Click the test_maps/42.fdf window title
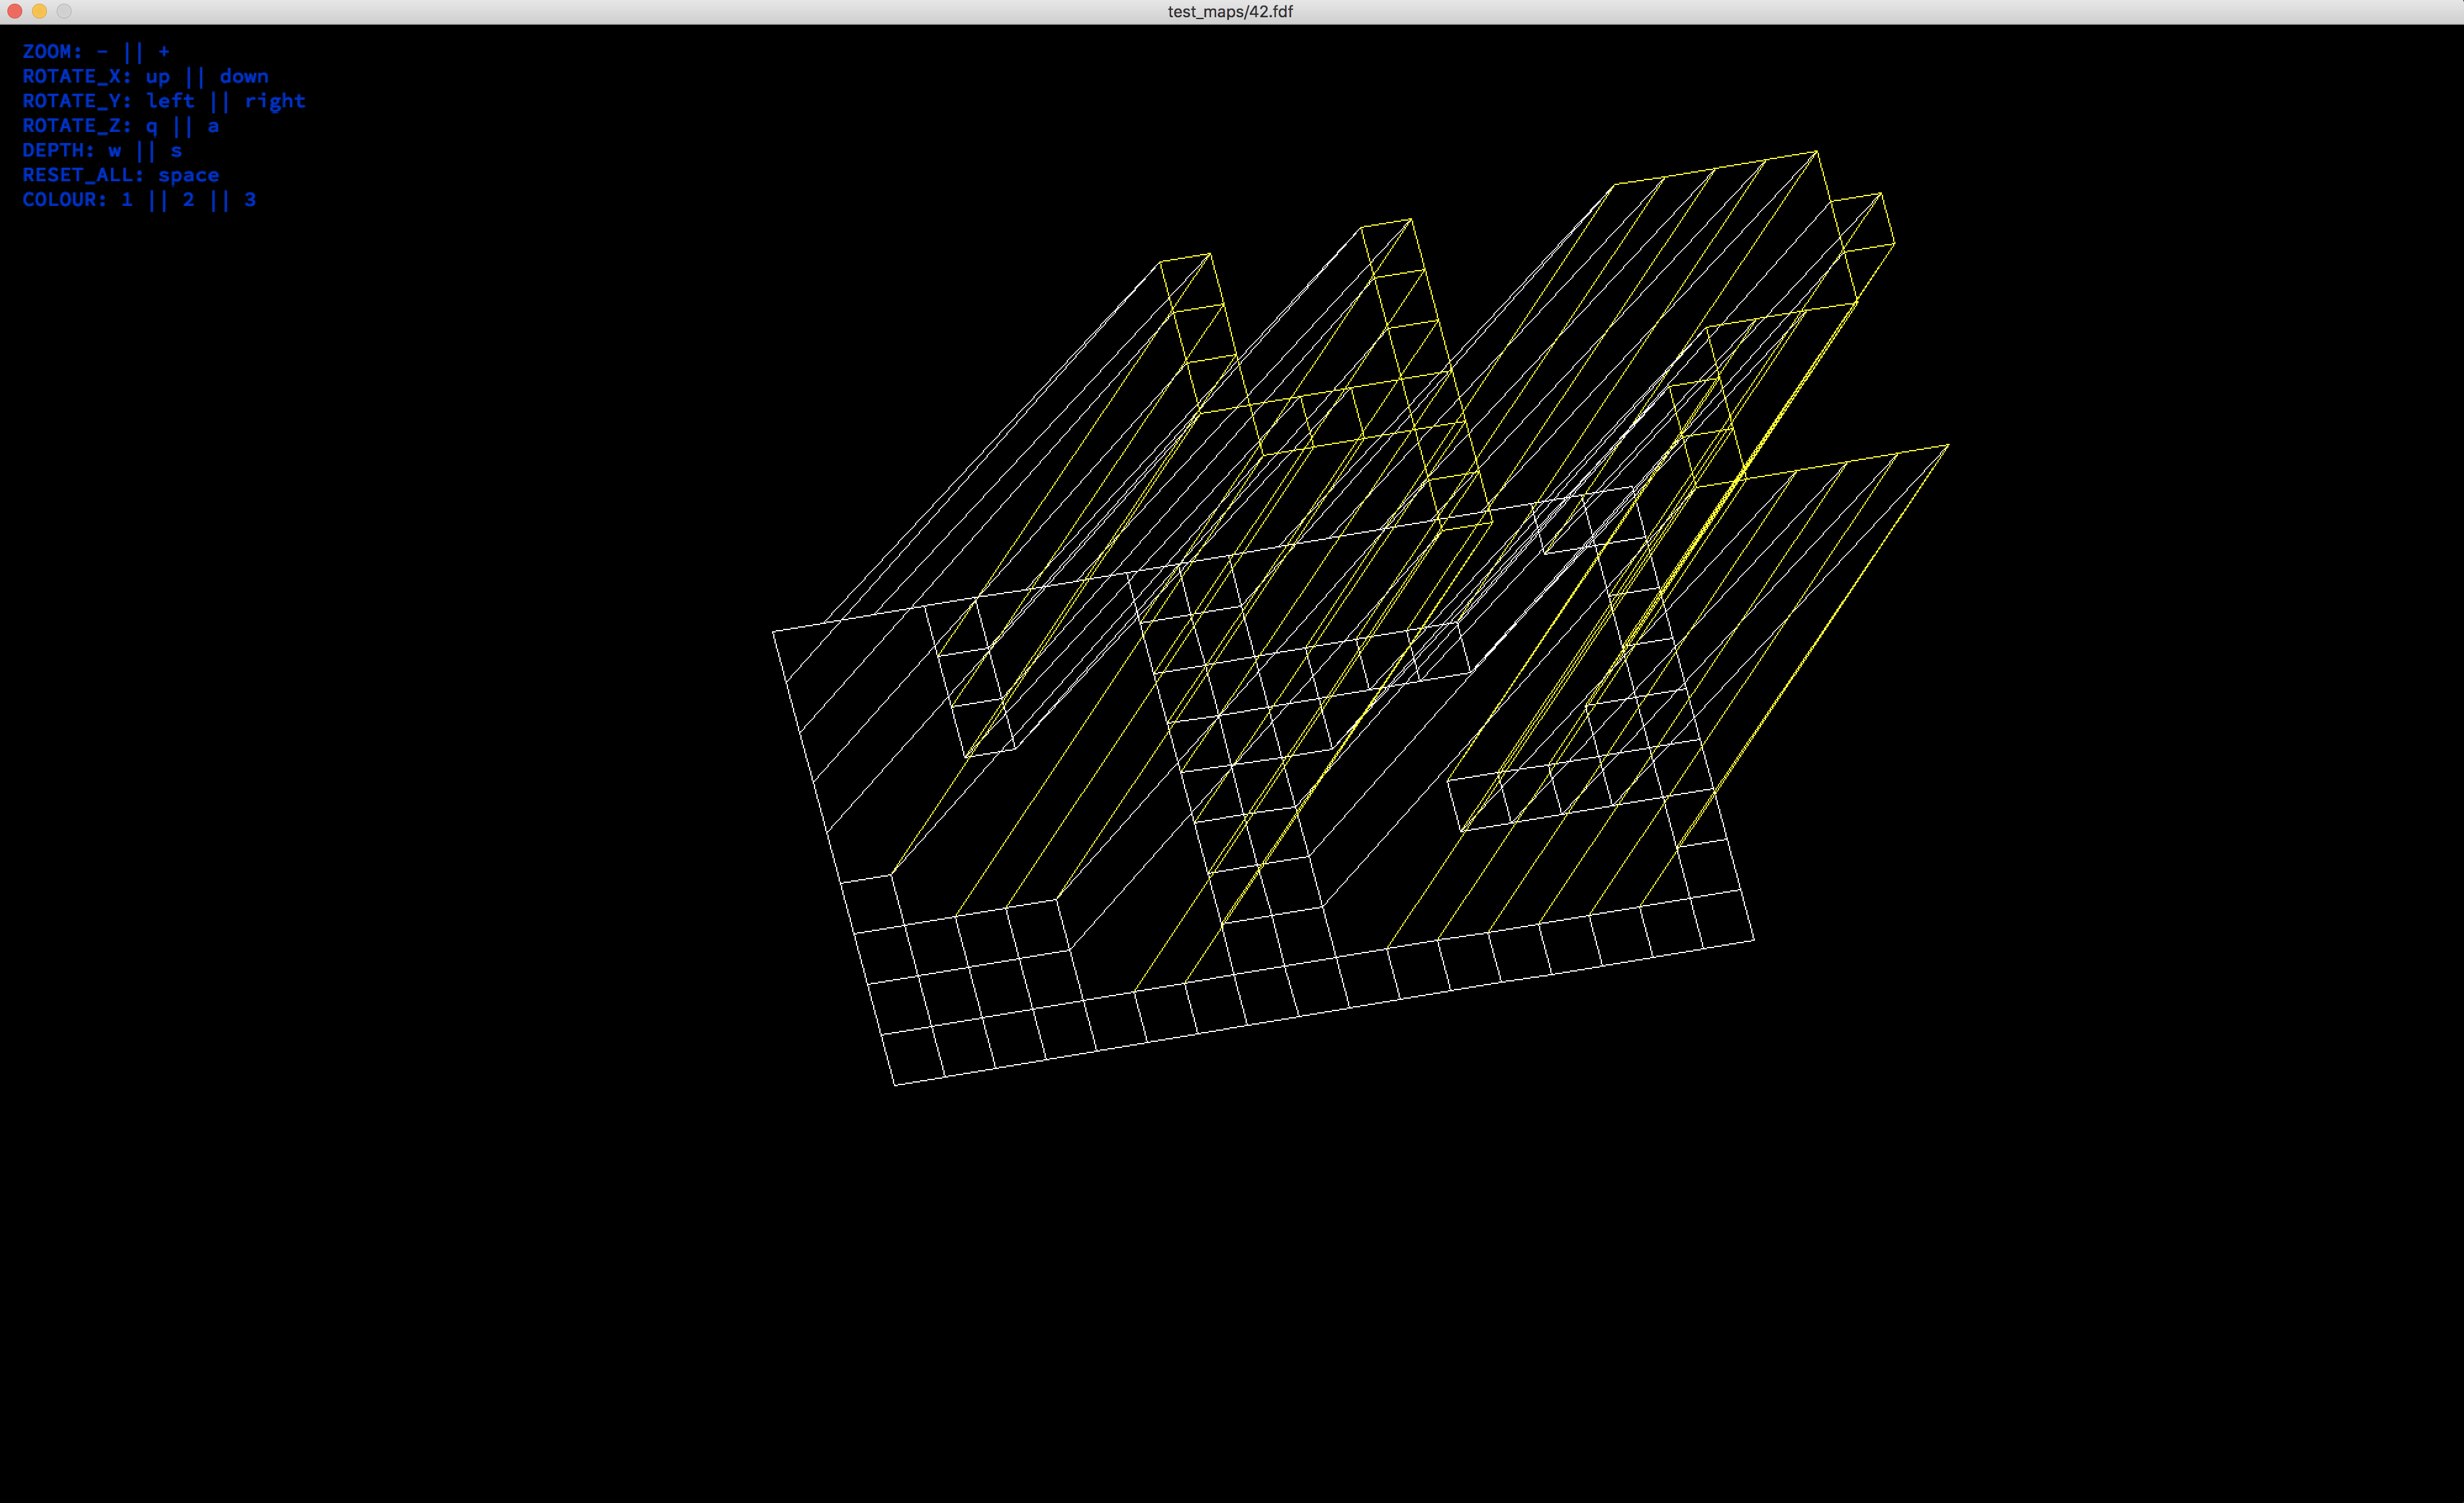 (x=1230, y=11)
